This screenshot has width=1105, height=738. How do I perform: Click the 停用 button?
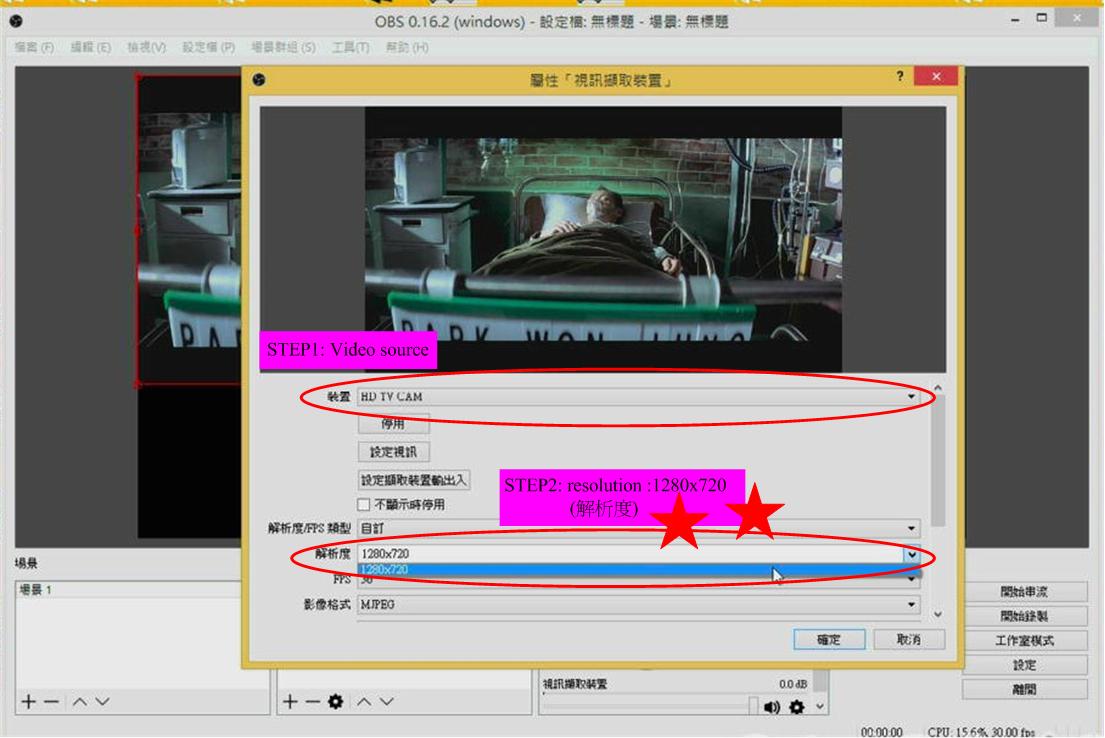click(x=393, y=424)
